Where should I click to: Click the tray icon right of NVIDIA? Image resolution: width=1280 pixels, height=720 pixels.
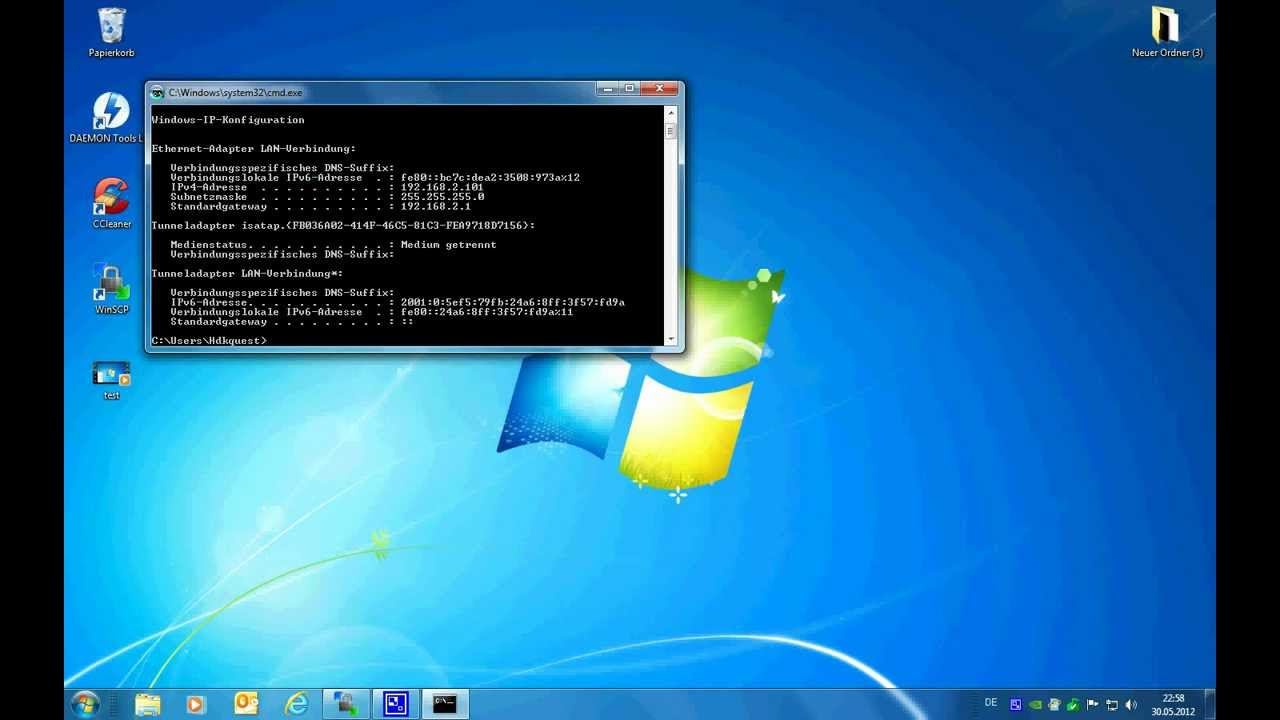[x=1054, y=705]
